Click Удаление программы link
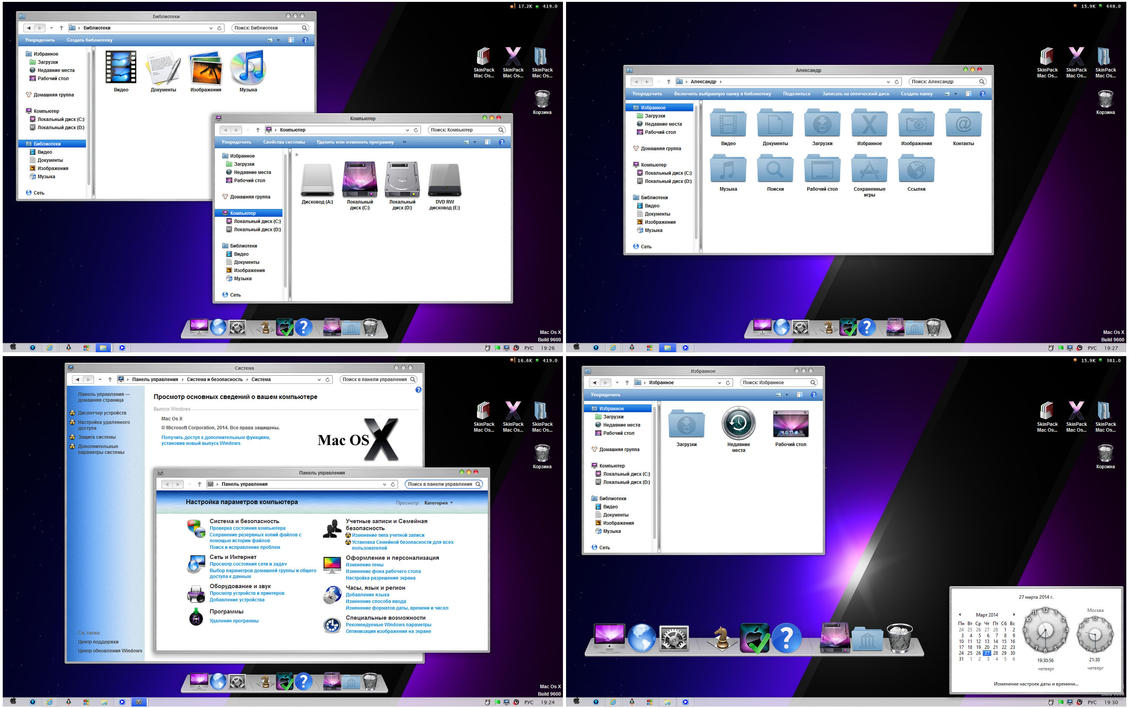The image size is (1129, 708). point(235,620)
